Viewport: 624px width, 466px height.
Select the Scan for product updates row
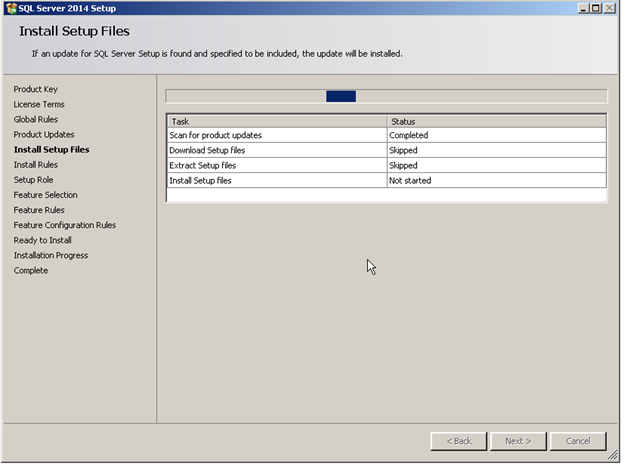pos(387,135)
